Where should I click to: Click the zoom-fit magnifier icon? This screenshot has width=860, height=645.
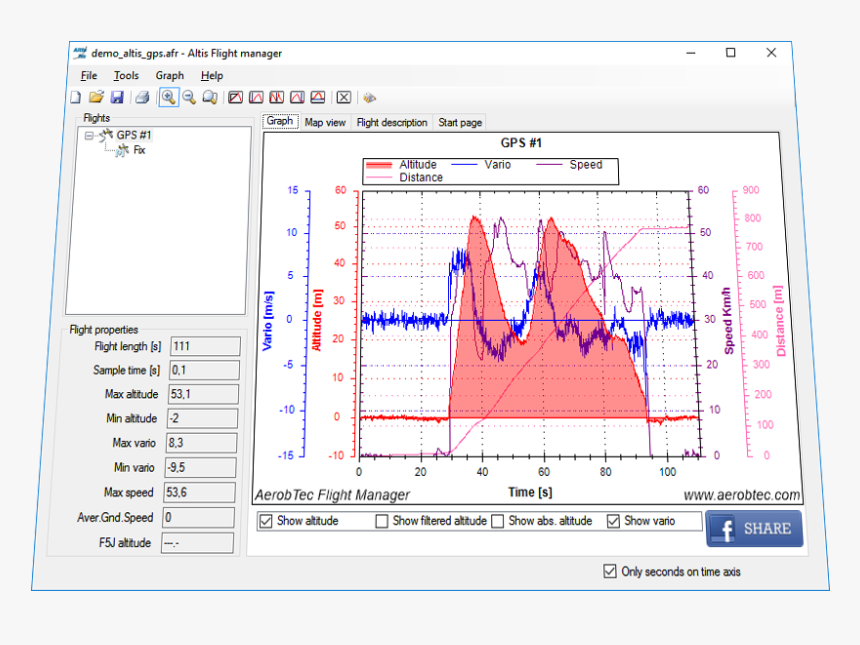point(210,97)
